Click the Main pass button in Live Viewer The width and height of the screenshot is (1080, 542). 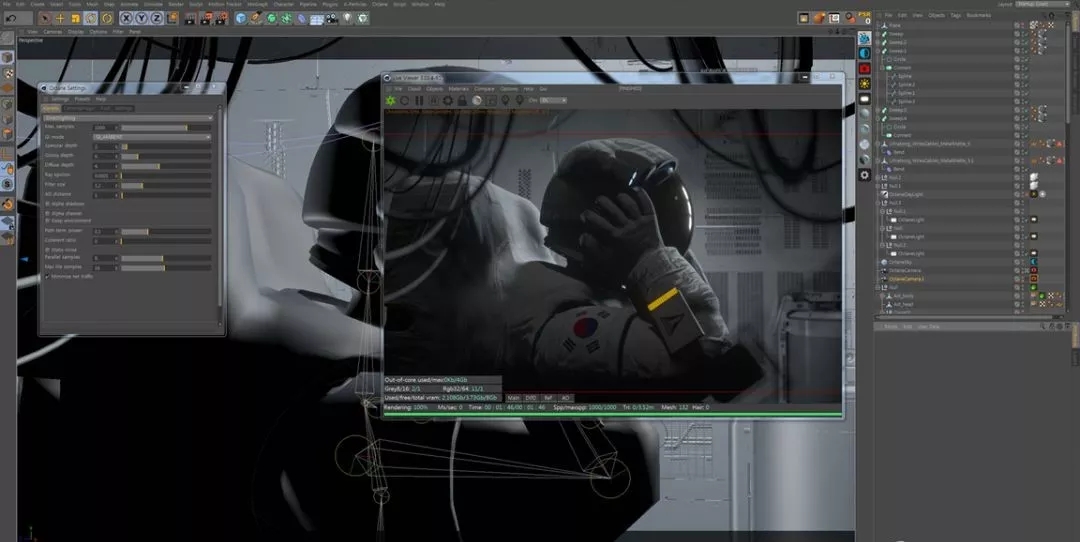(514, 398)
